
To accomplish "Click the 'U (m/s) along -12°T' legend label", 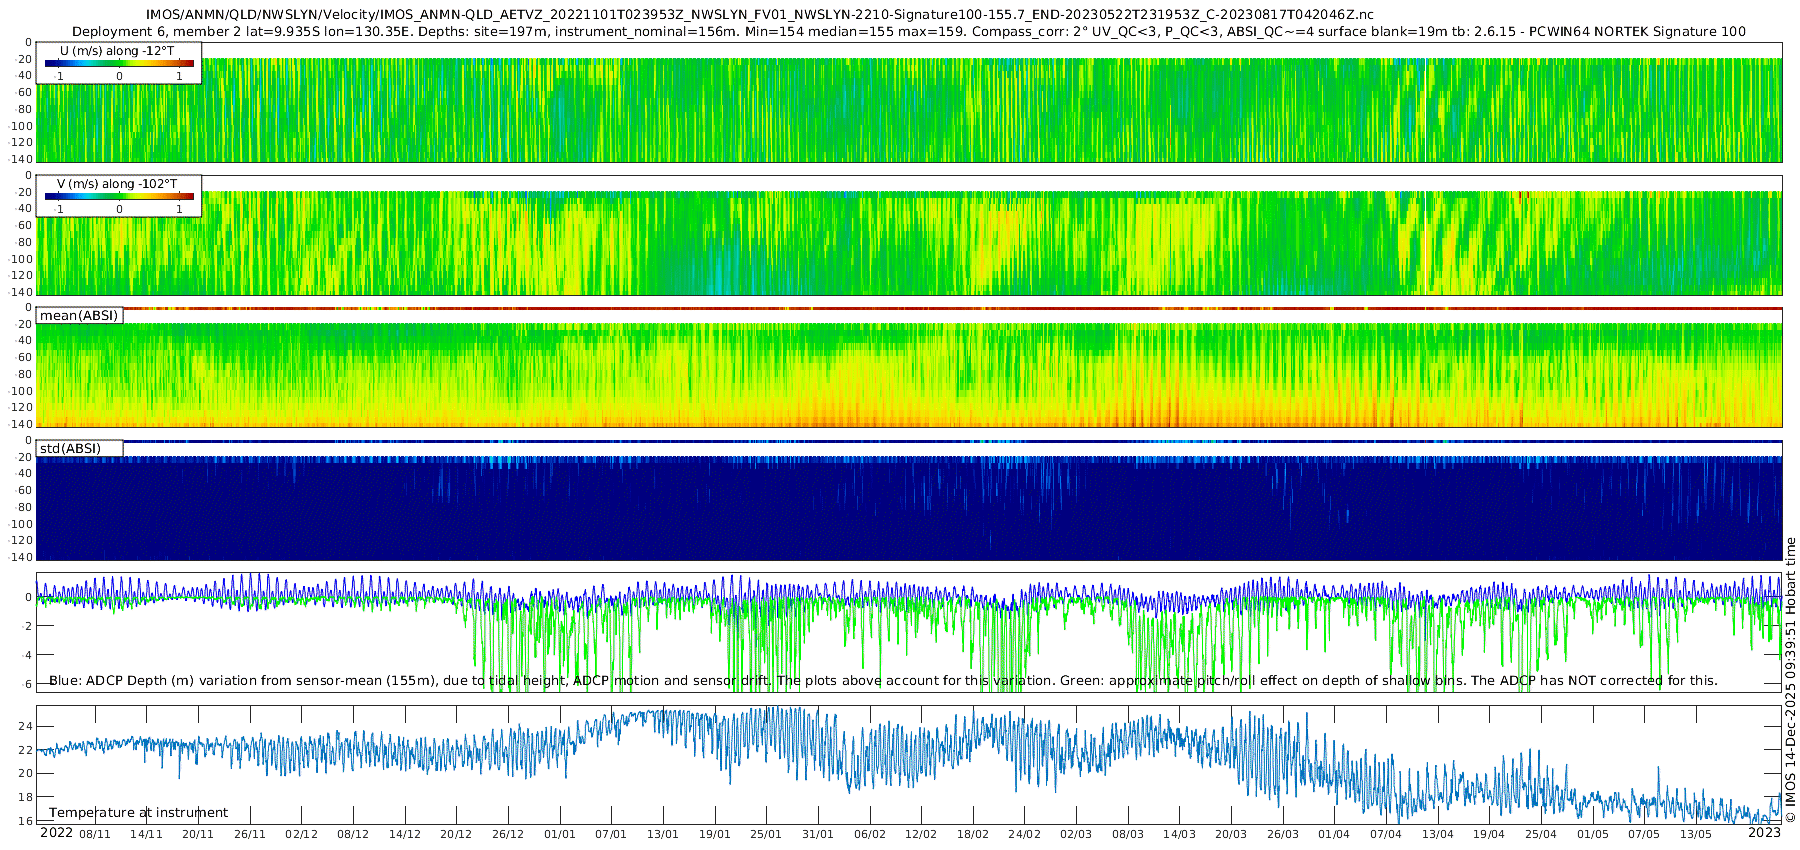I will point(117,50).
